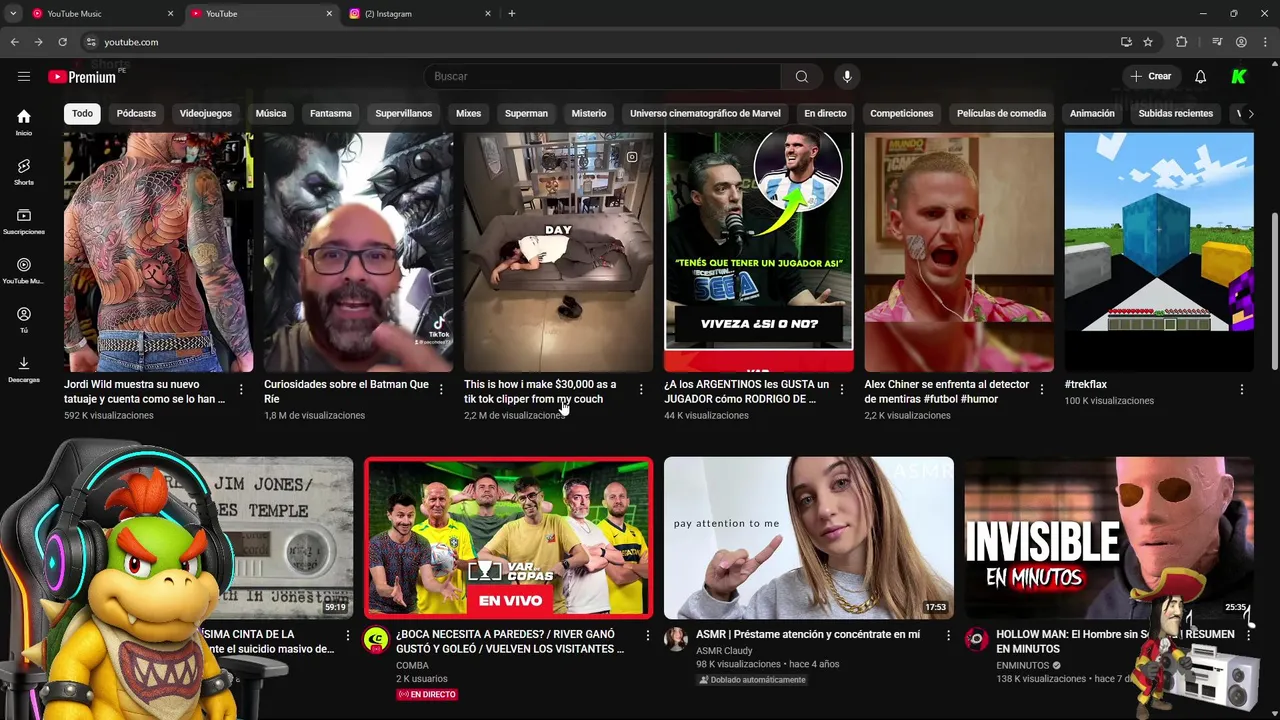Click the Buscar search field

[x=604, y=76]
